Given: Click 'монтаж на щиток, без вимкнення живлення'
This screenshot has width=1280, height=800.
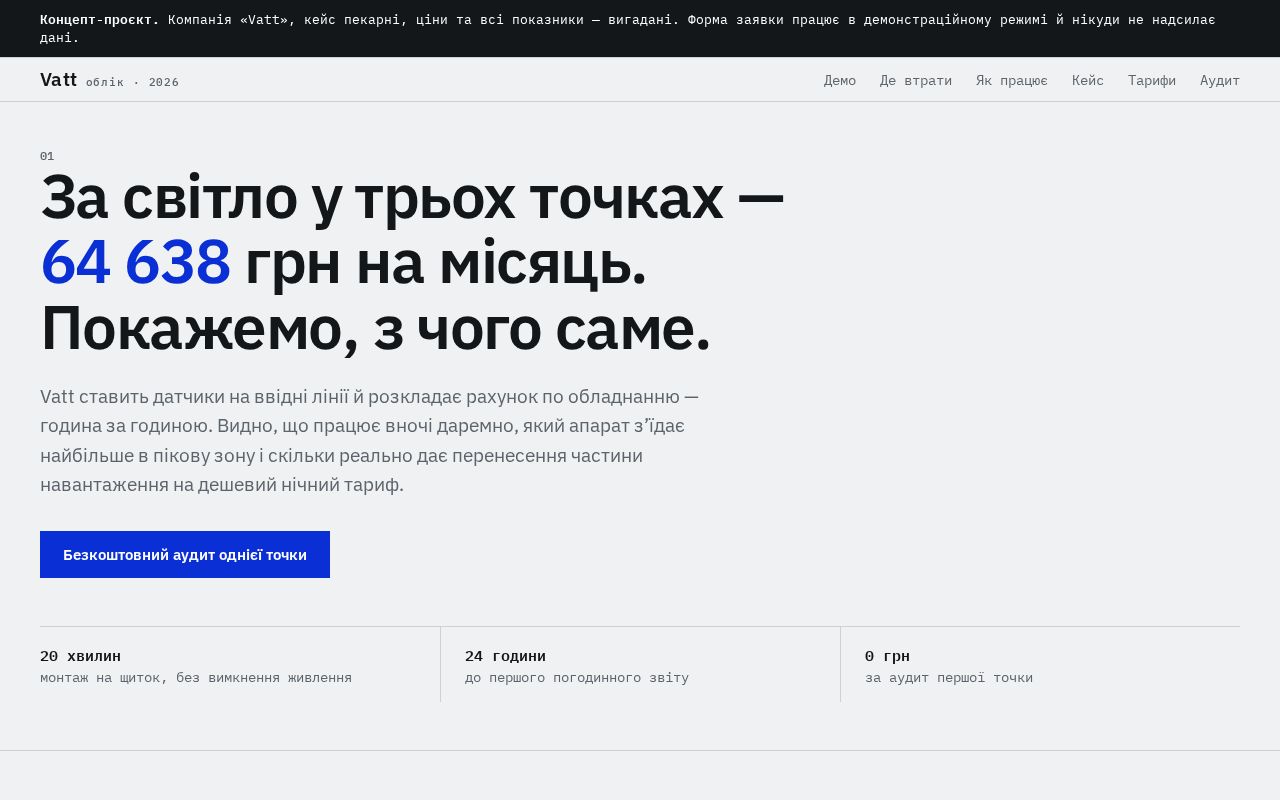Looking at the screenshot, I should point(196,678).
